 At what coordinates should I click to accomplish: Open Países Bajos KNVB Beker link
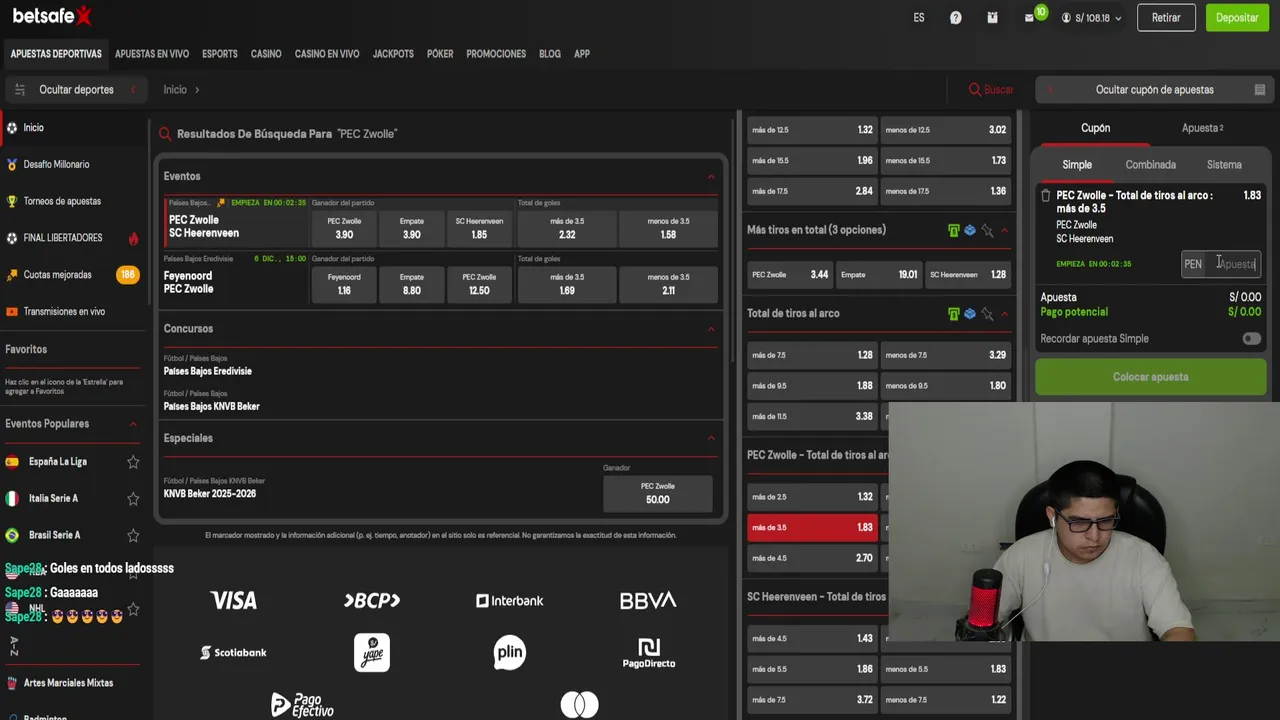212,407
